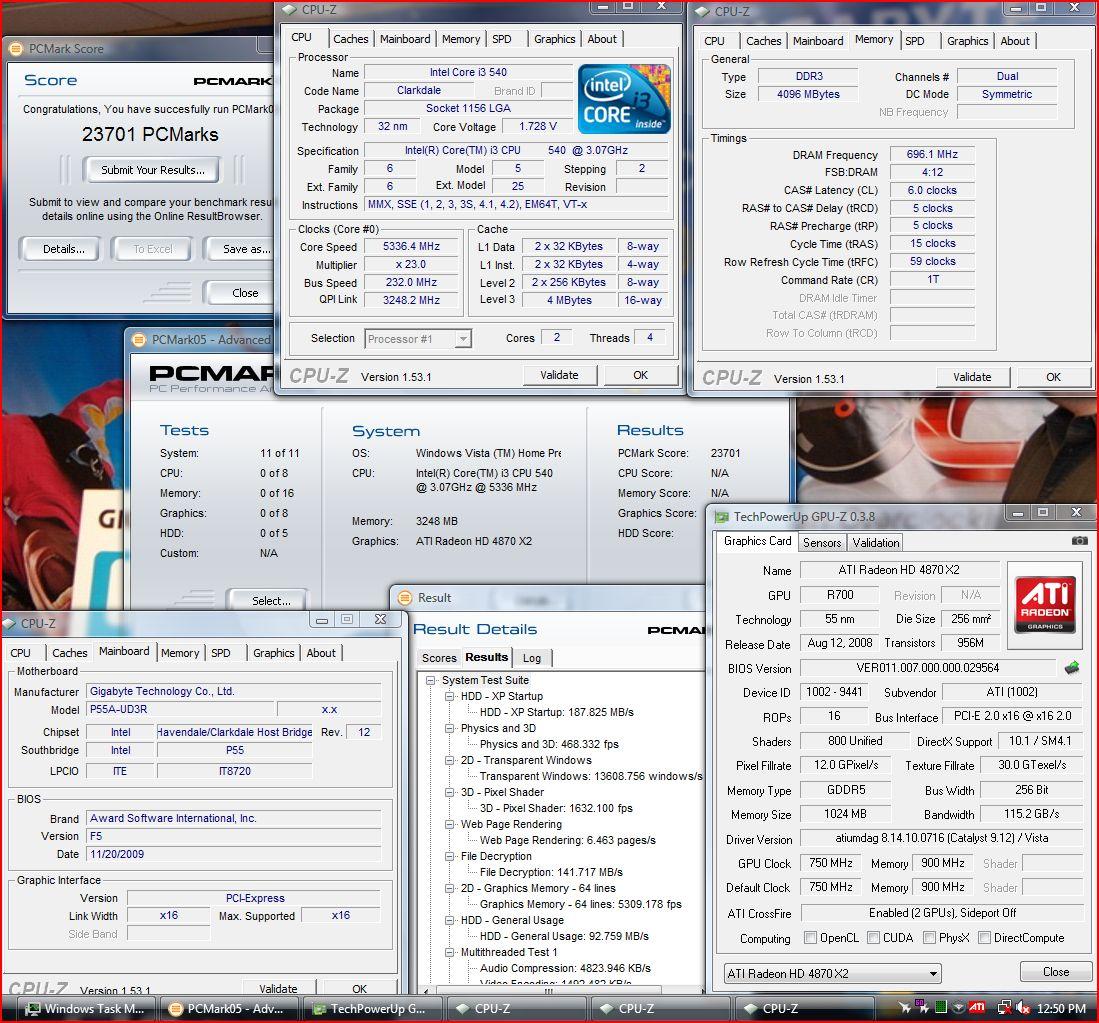Screen dimensions: 1099x1023
Task: Click PCMark05 taskbar button
Action: [x=230, y=1008]
